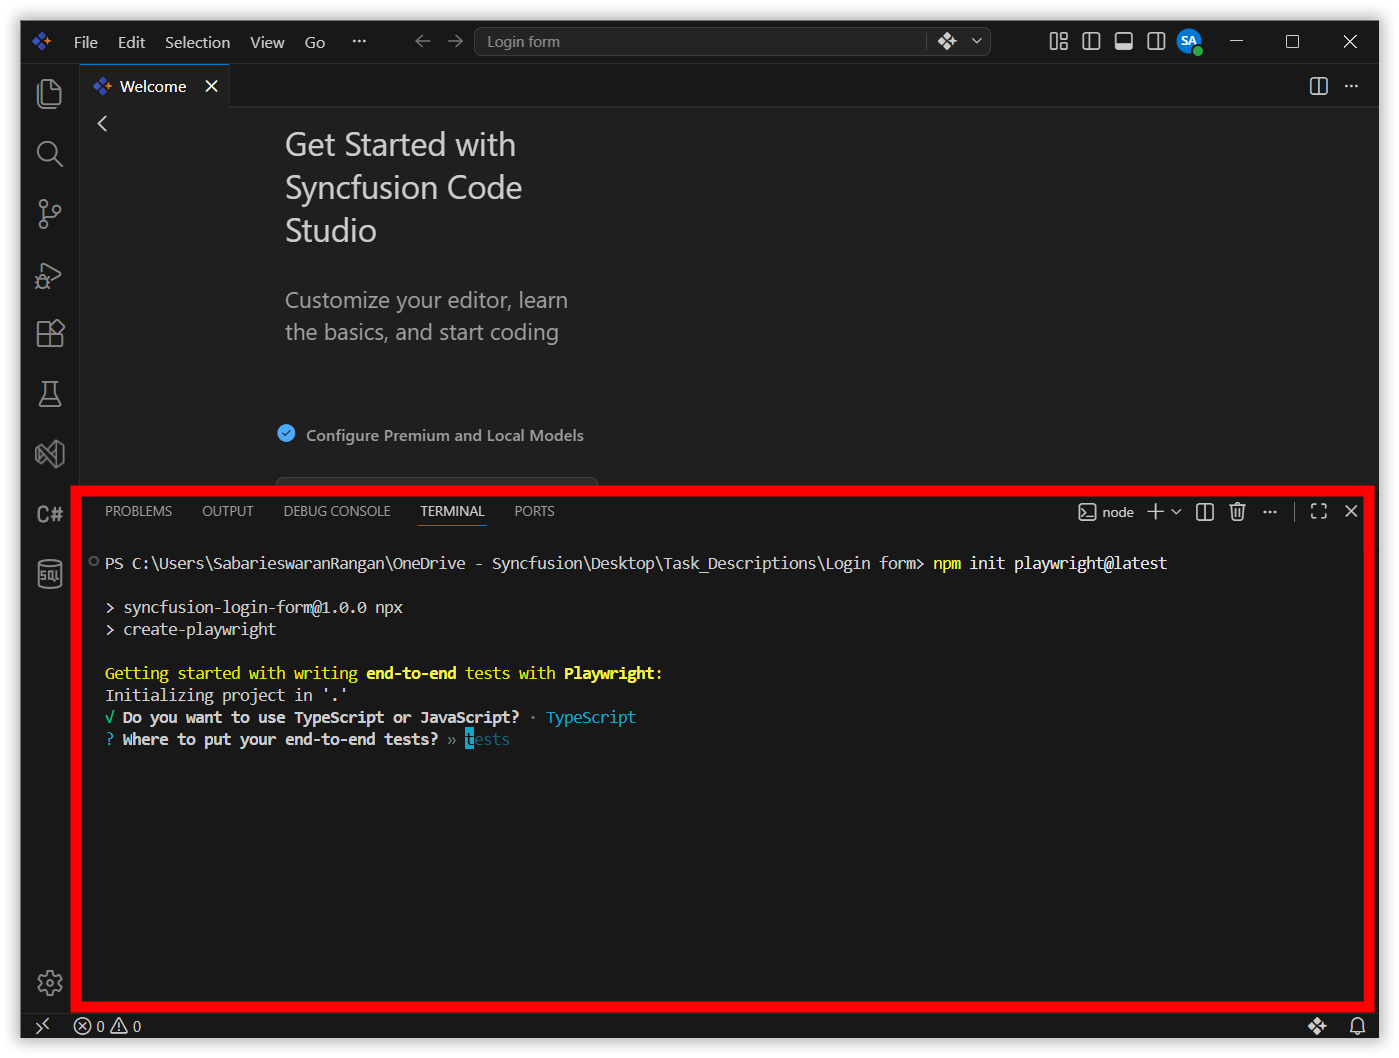Create a new terminal with plus icon
1399x1058 pixels.
point(1155,511)
